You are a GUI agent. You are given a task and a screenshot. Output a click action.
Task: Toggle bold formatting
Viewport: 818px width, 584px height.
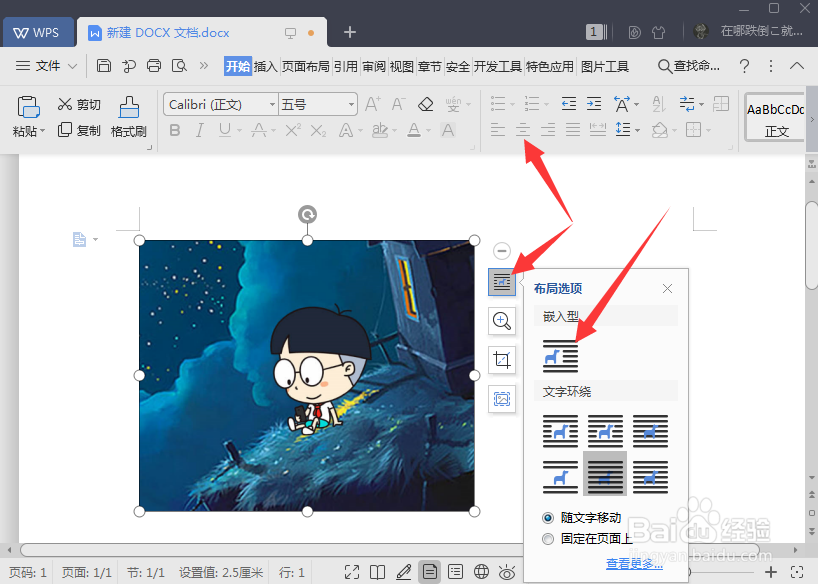[175, 130]
